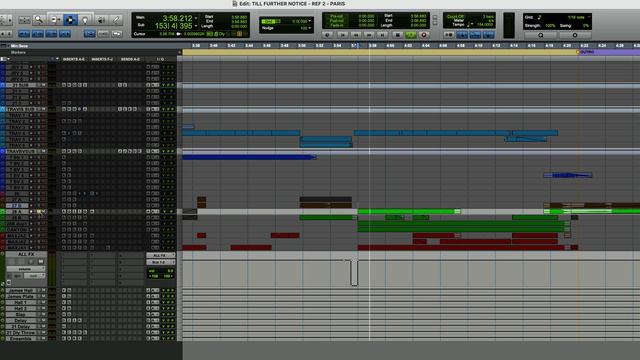Image resolution: width=640 pixels, height=360 pixels.
Task: Select the 21 Dly Throw track name
Action: [x=20, y=333]
